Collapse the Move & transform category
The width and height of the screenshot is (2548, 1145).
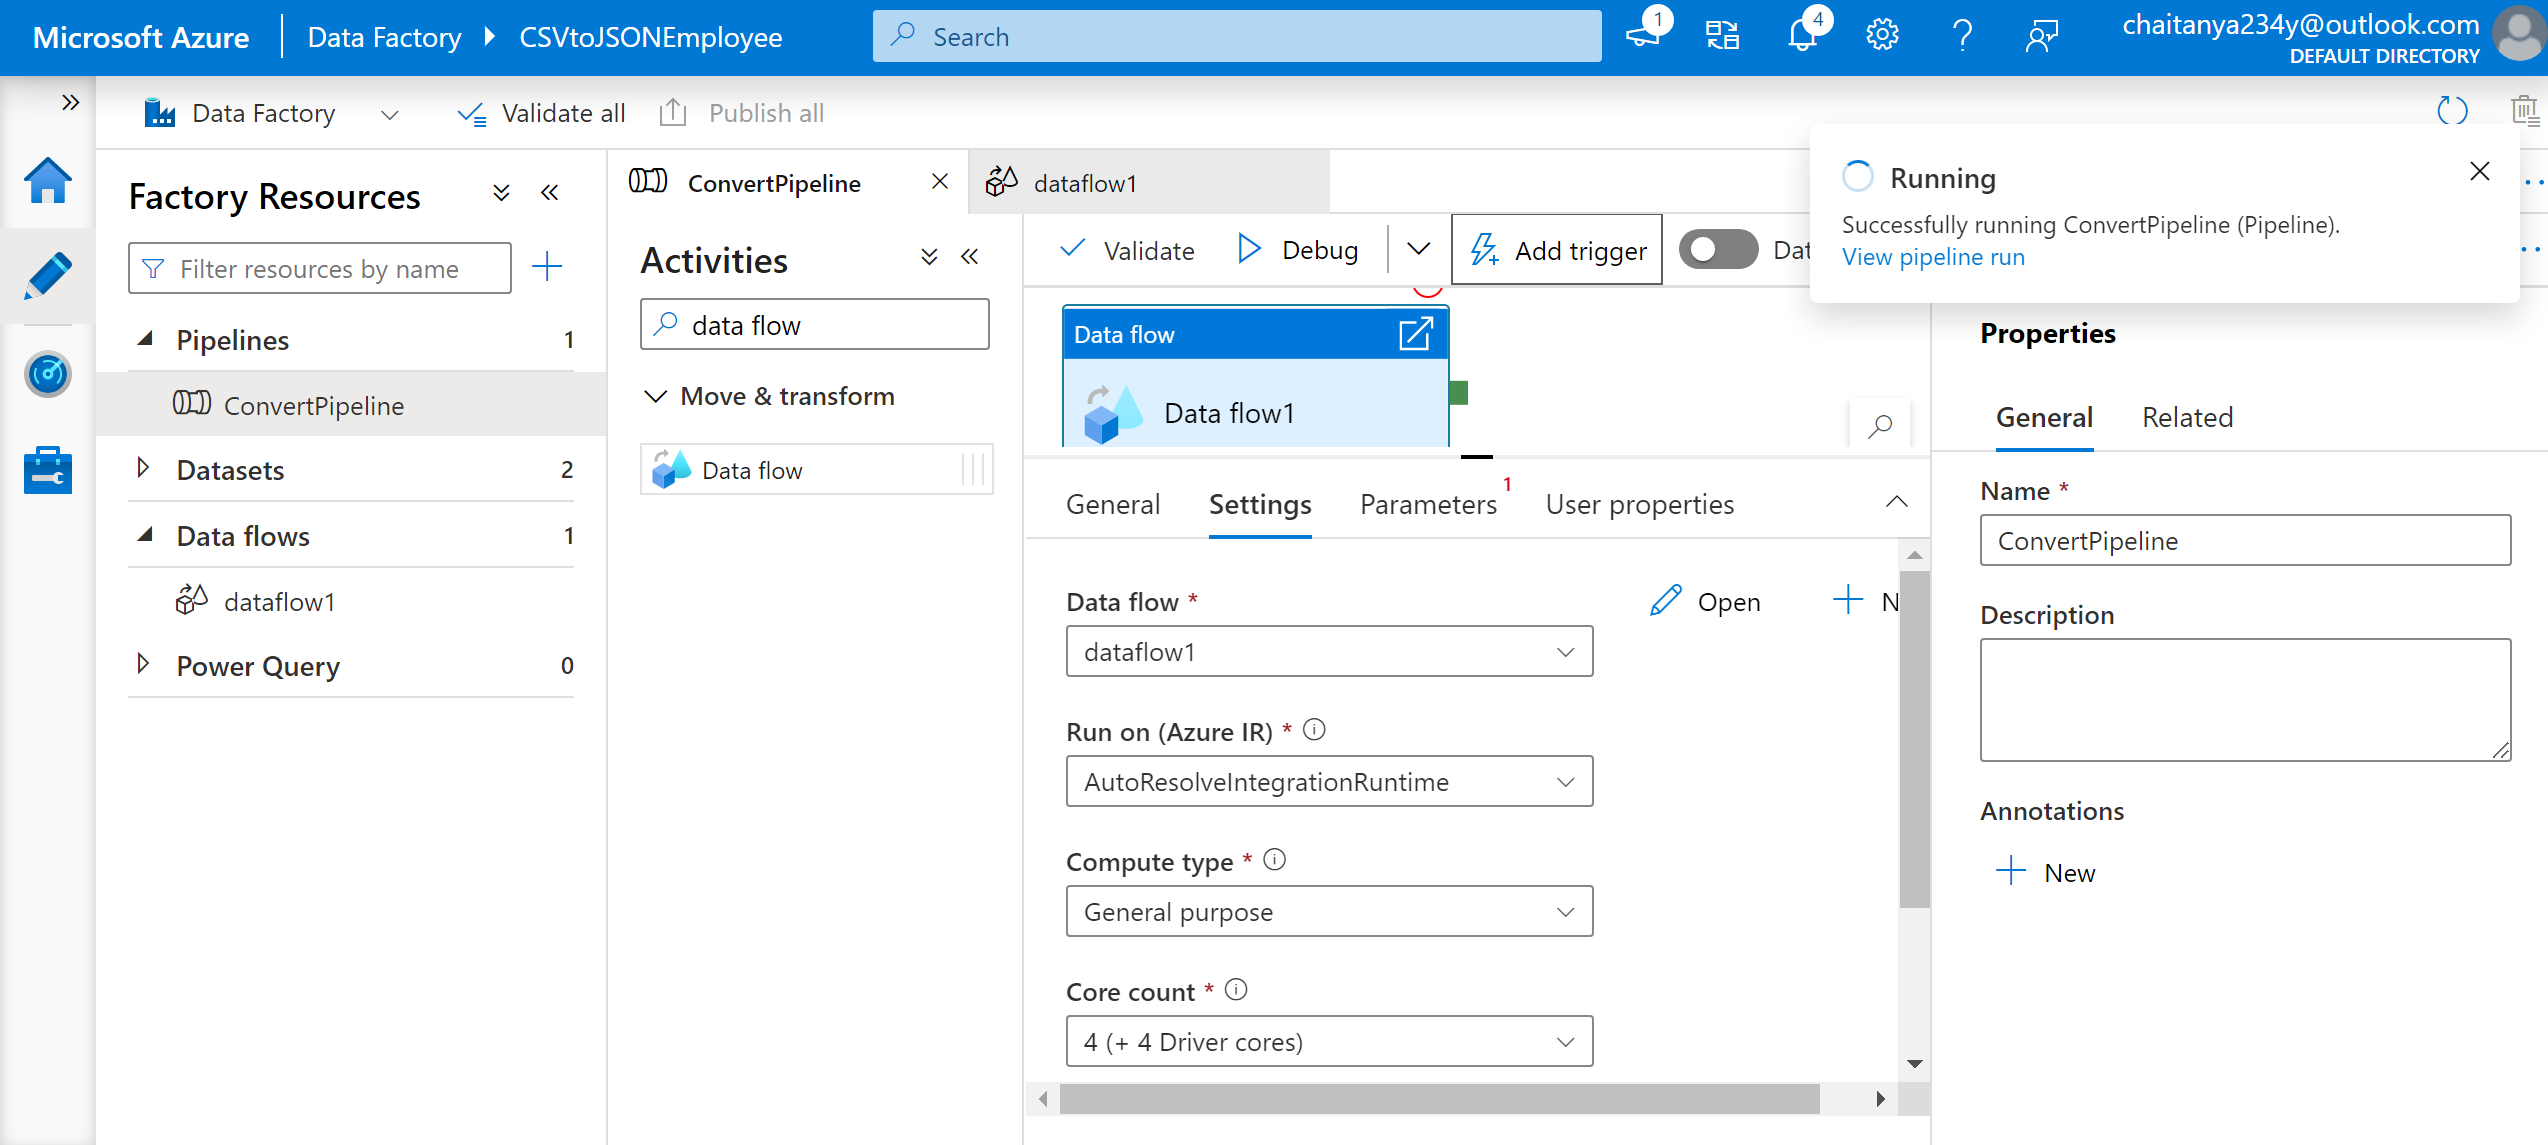point(656,396)
